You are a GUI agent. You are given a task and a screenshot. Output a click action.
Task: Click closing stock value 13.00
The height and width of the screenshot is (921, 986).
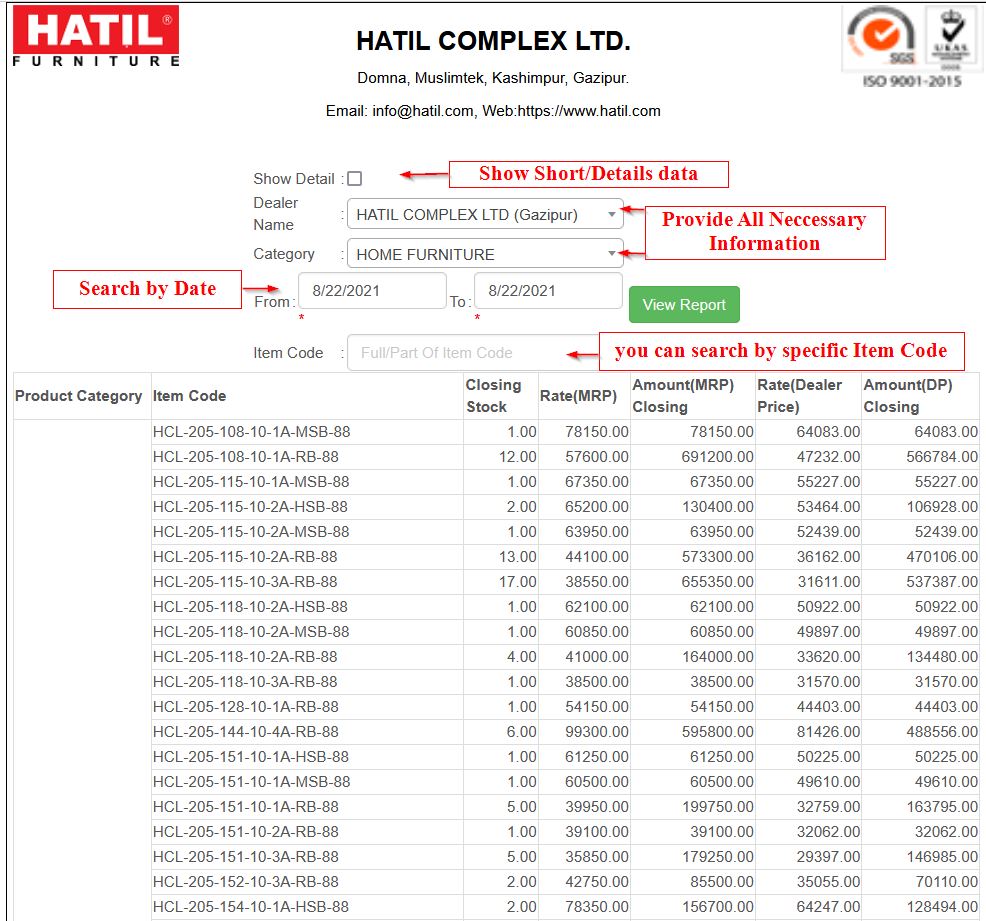[x=518, y=557]
